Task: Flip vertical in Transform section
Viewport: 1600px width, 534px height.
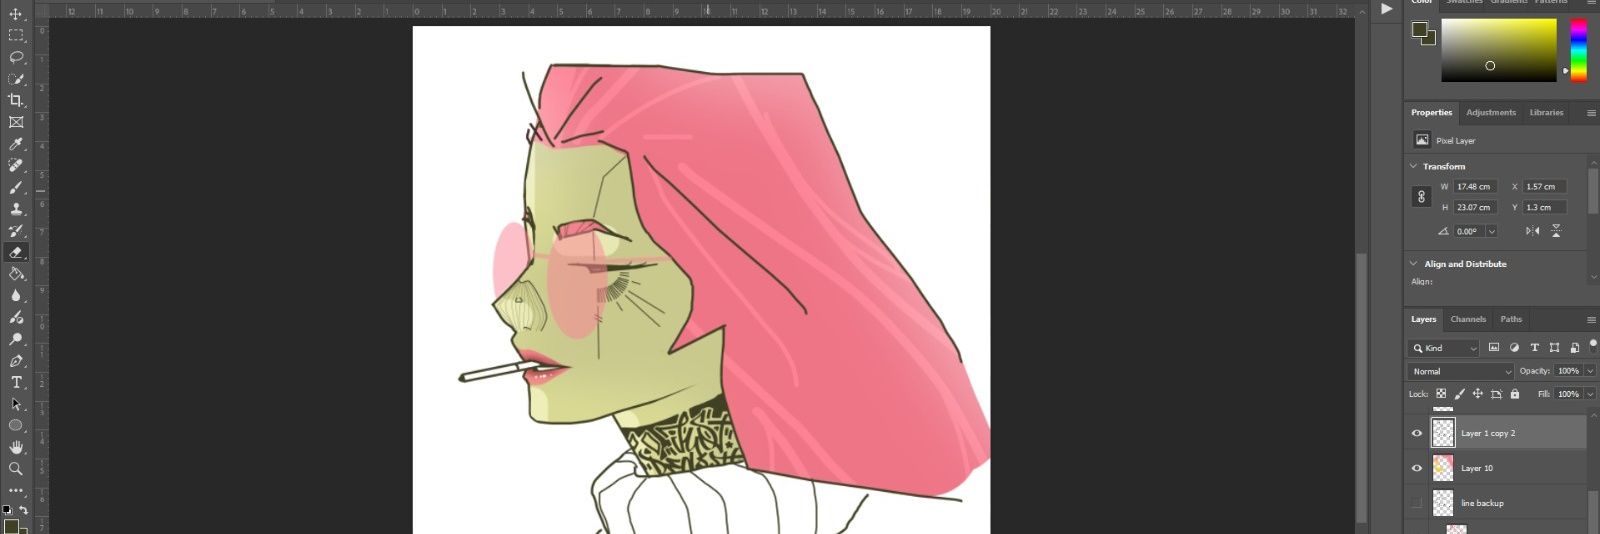Action: click(1556, 231)
